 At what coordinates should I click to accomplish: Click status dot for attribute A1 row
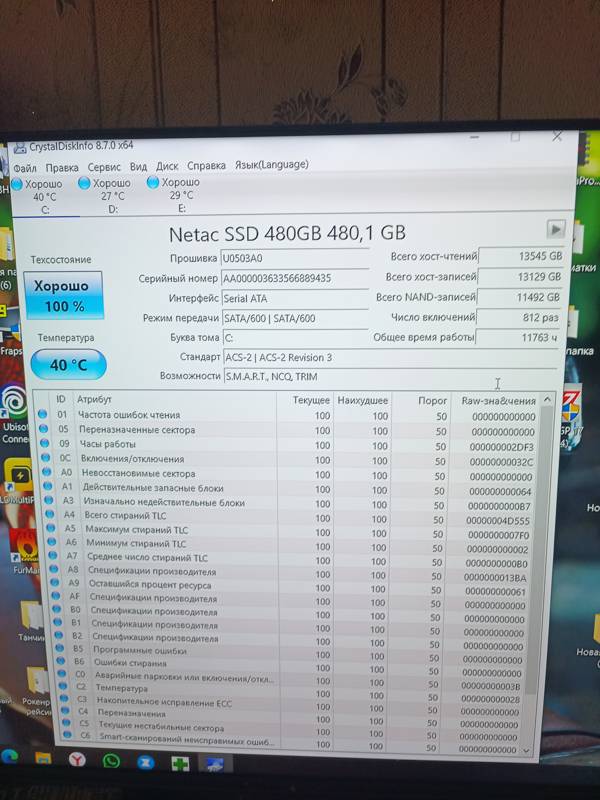pos(47,486)
